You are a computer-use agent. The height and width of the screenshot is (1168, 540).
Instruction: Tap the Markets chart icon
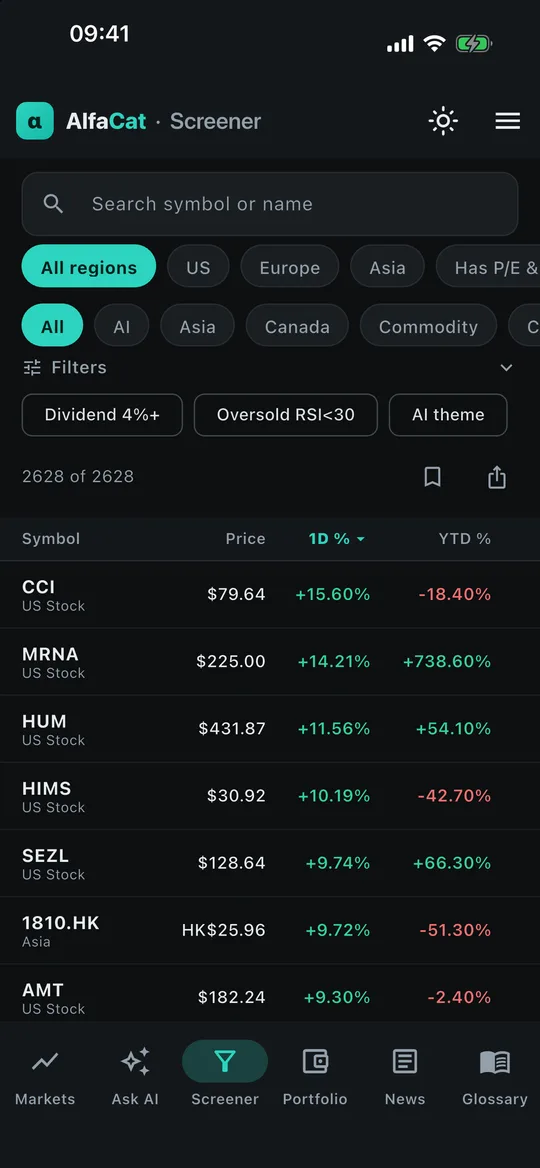click(45, 1061)
